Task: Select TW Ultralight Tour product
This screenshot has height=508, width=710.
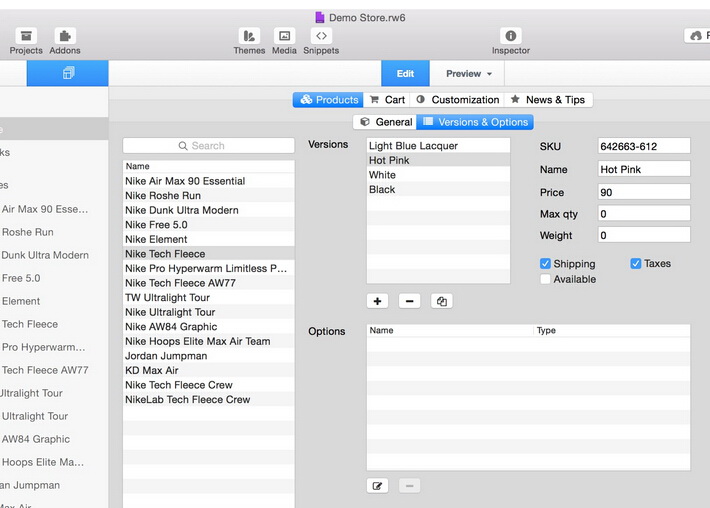Action: click(x=208, y=297)
